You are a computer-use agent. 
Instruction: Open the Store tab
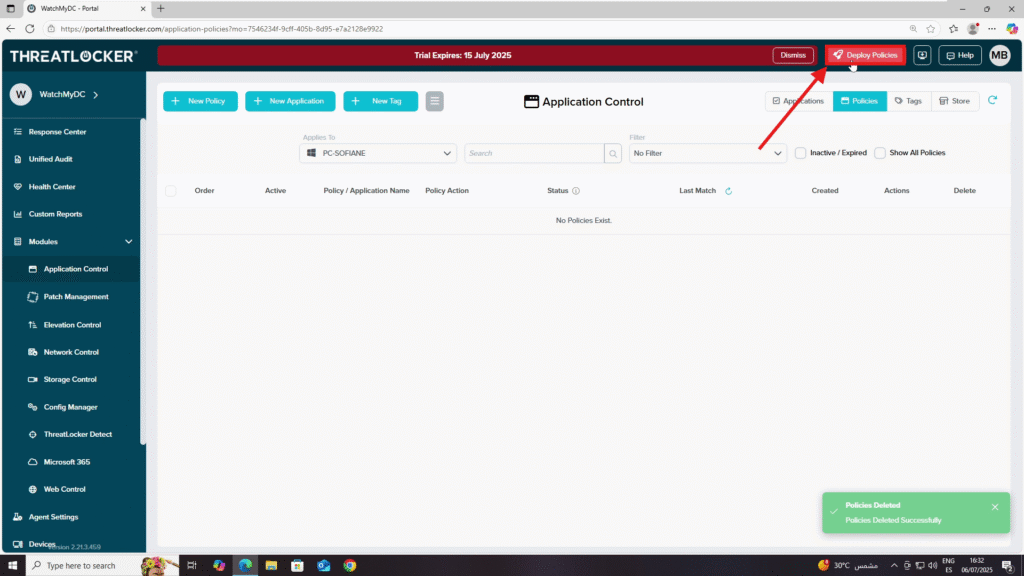click(x=955, y=101)
